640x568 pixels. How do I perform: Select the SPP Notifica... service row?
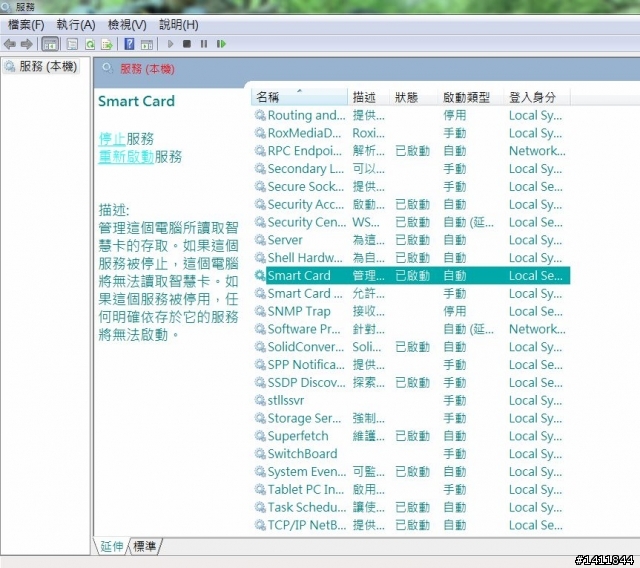pos(411,364)
